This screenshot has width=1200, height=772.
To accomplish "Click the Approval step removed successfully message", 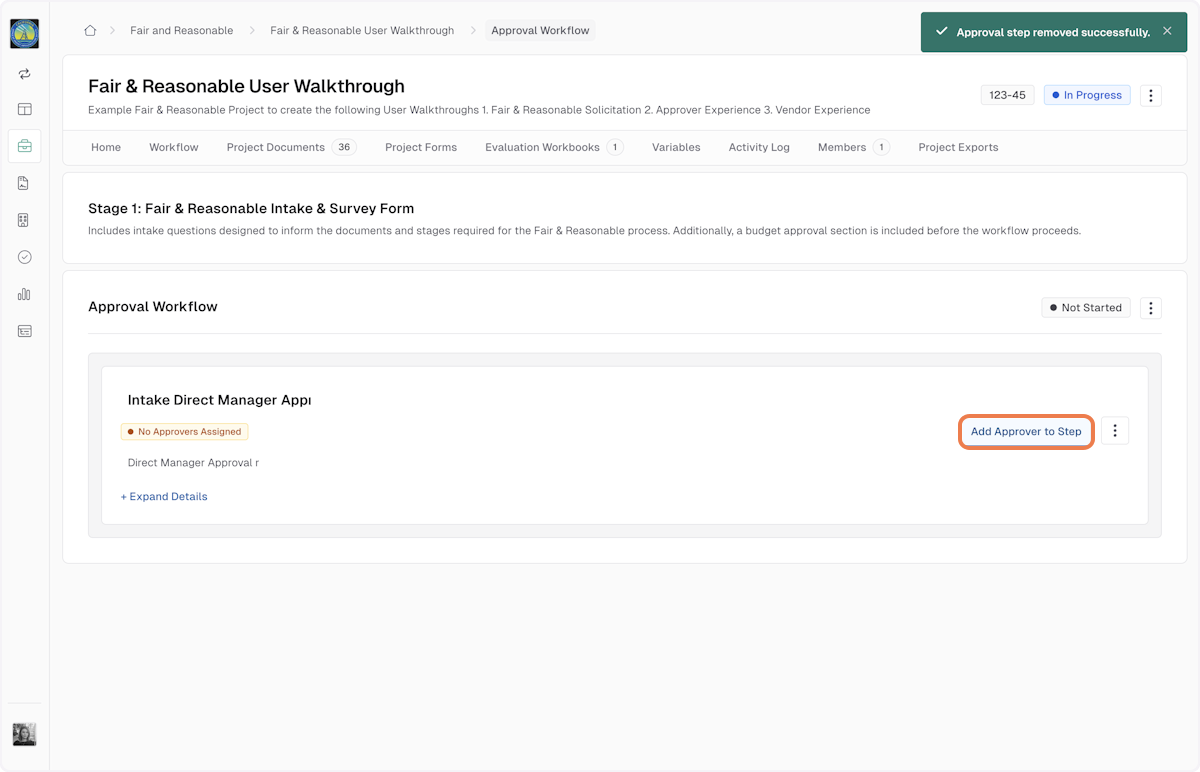I will coord(1053,33).
